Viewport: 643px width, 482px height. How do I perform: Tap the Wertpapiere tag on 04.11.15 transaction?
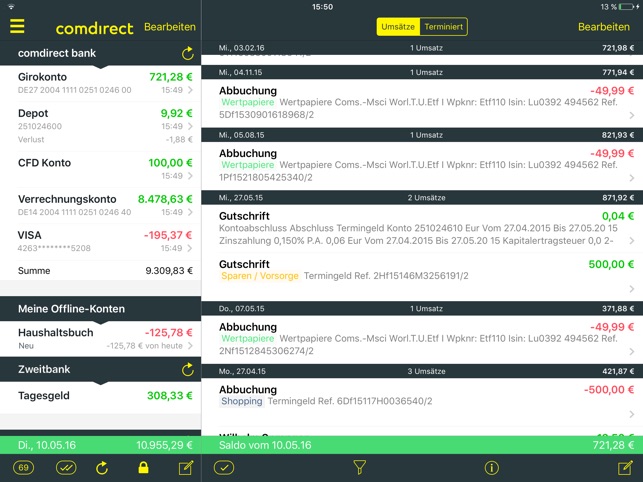[x=248, y=102]
